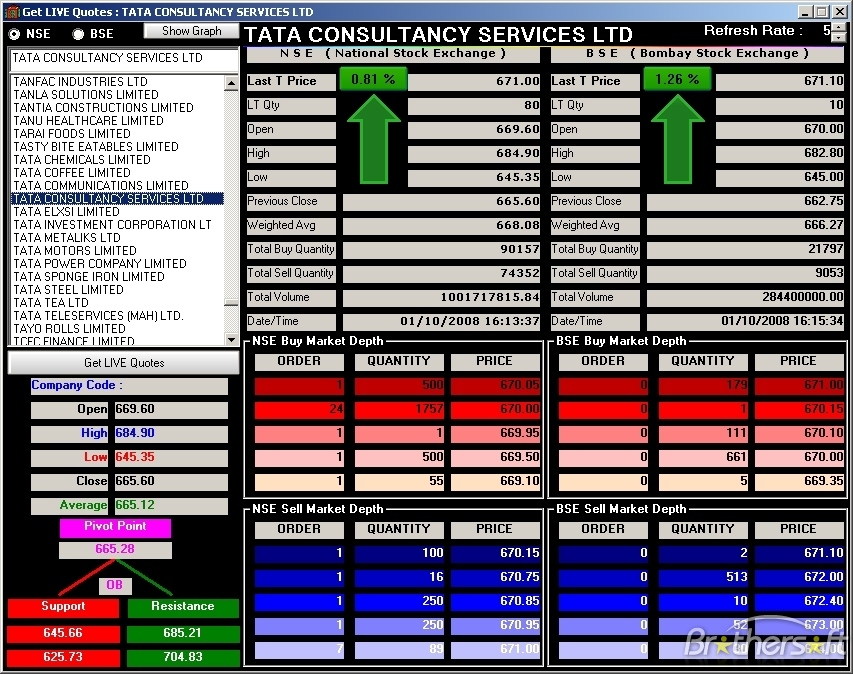The width and height of the screenshot is (853, 674).
Task: Click the support value 645.66
Action: (x=63, y=634)
